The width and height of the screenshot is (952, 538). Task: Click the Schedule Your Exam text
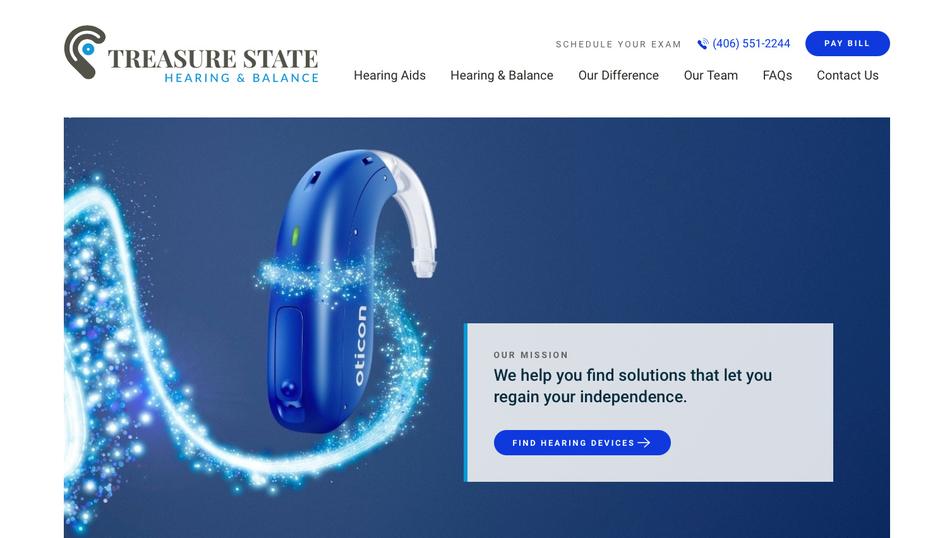tap(618, 44)
